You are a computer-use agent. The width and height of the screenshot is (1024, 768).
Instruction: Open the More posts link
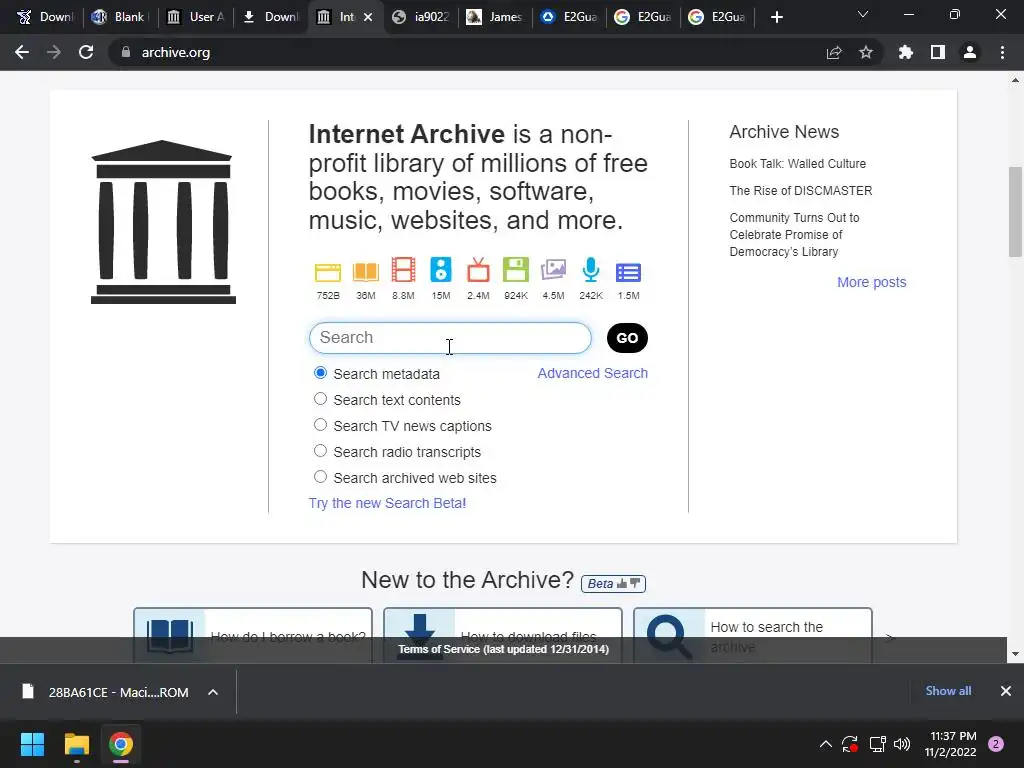tap(871, 282)
